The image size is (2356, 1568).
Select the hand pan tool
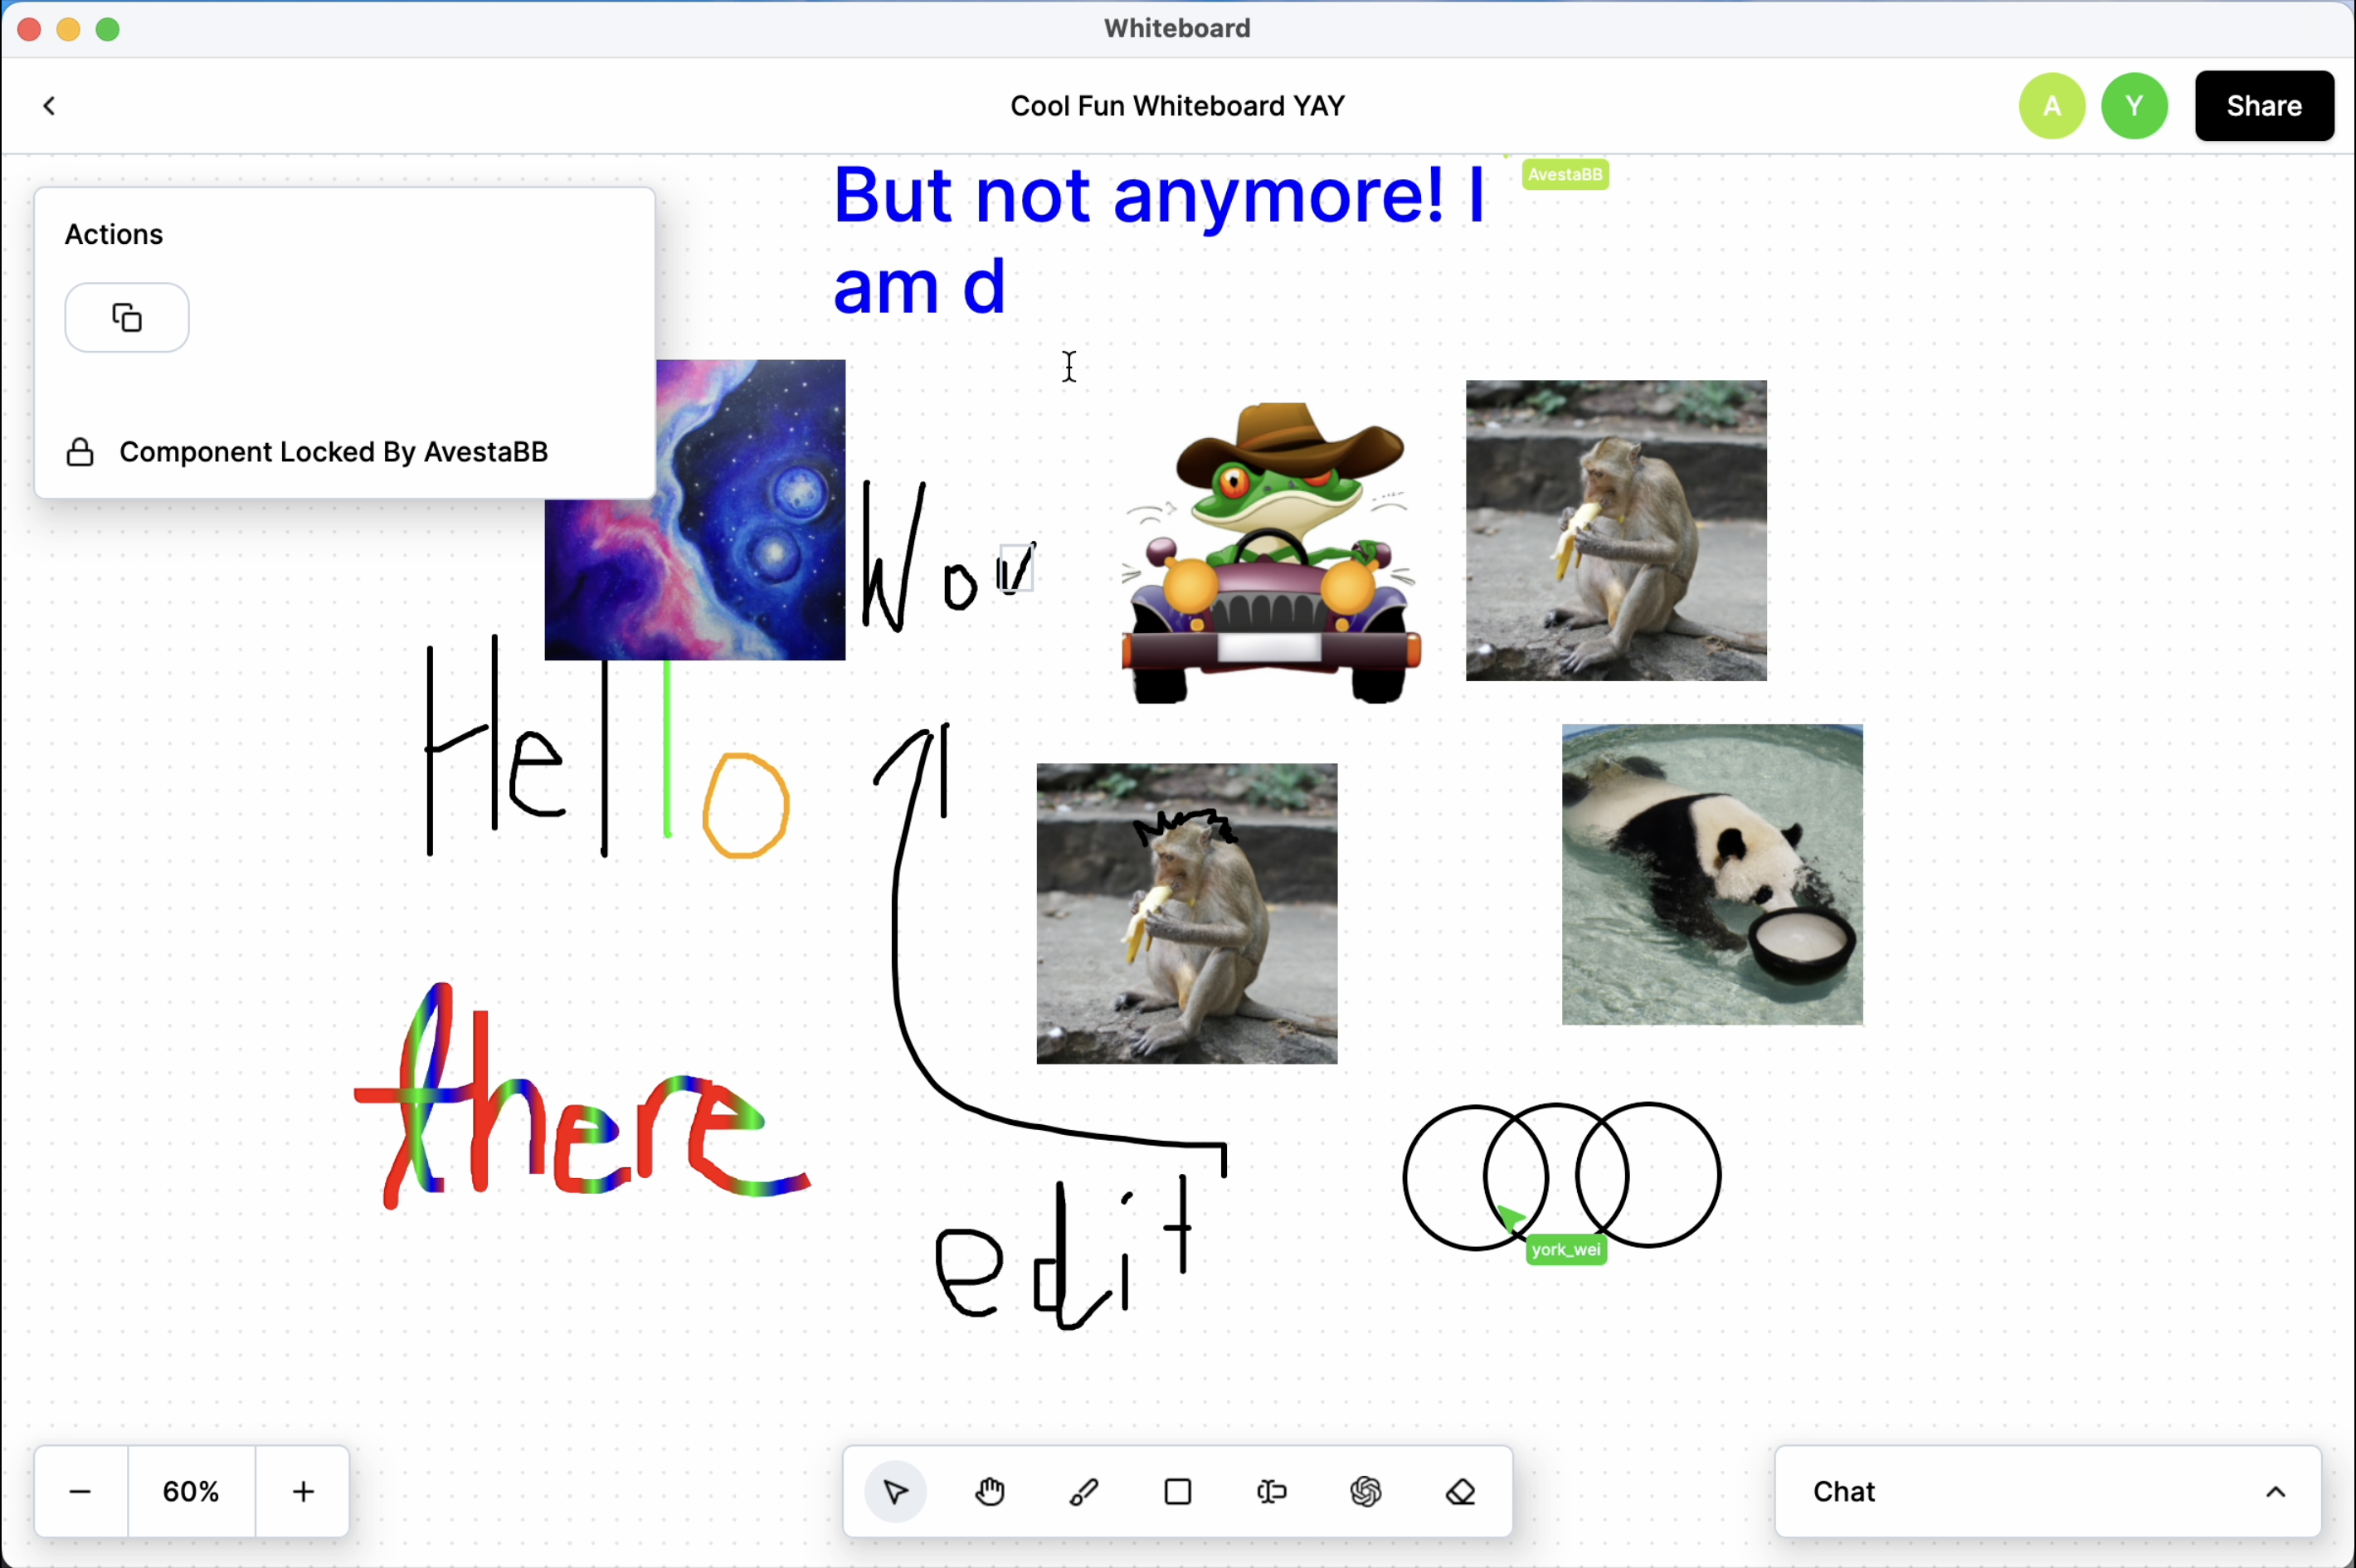pyautogui.click(x=989, y=1491)
